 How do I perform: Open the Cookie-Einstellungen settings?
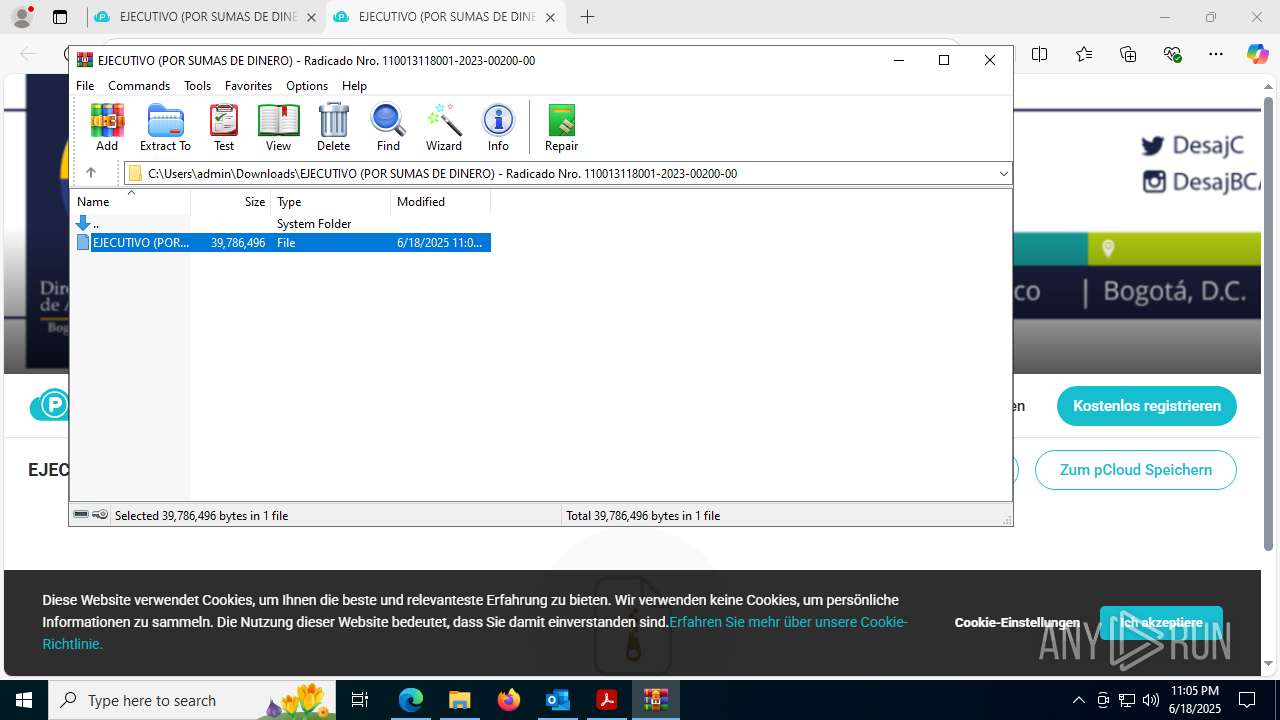point(1017,622)
